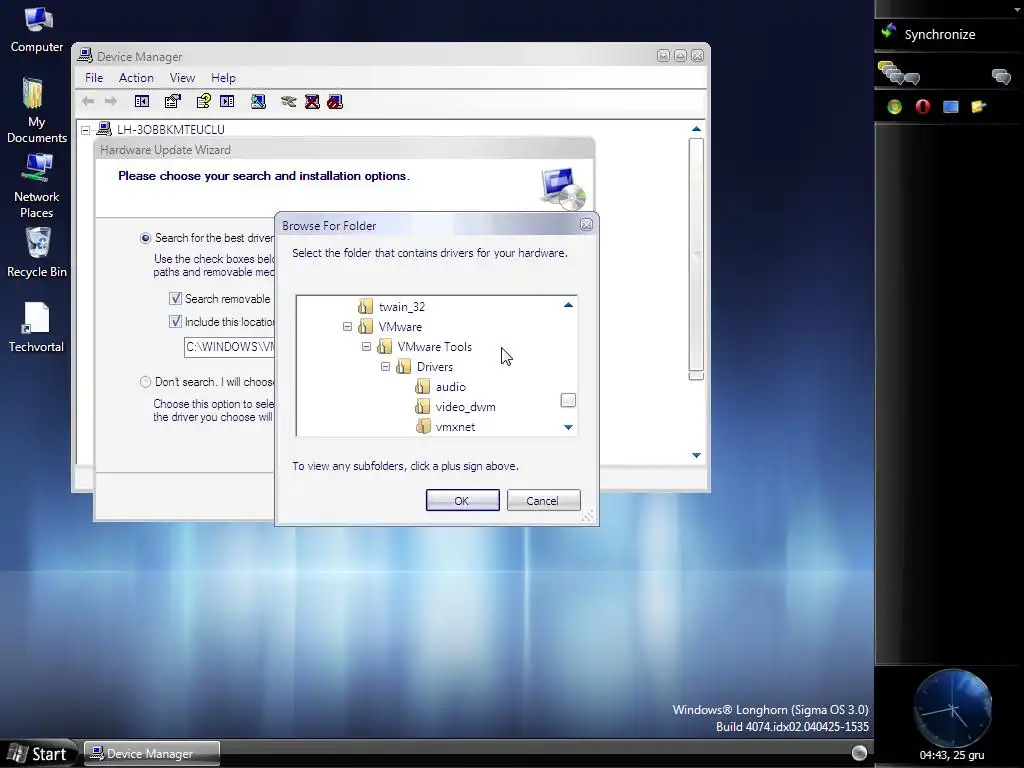The image size is (1024, 768).
Task: Click the Start button
Action: [38, 754]
